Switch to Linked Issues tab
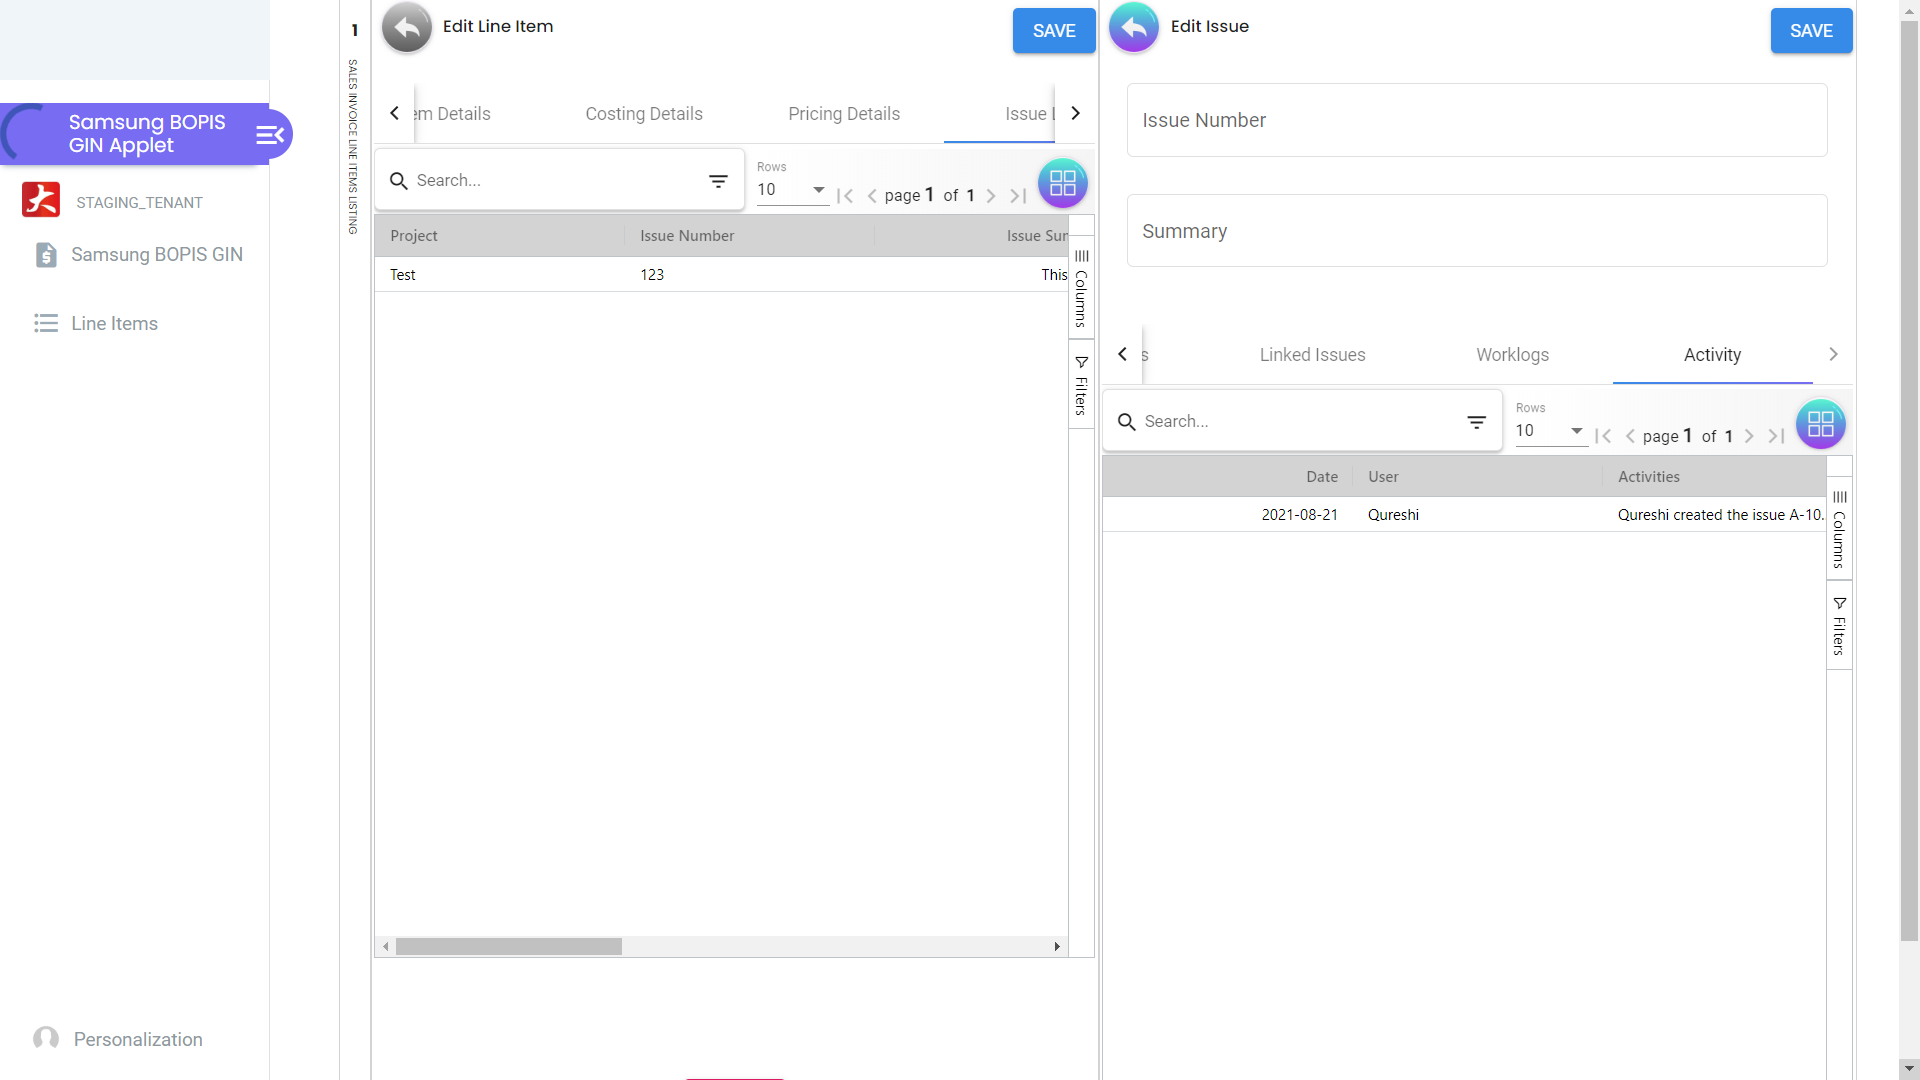Viewport: 1920px width, 1080px height. pos(1312,355)
